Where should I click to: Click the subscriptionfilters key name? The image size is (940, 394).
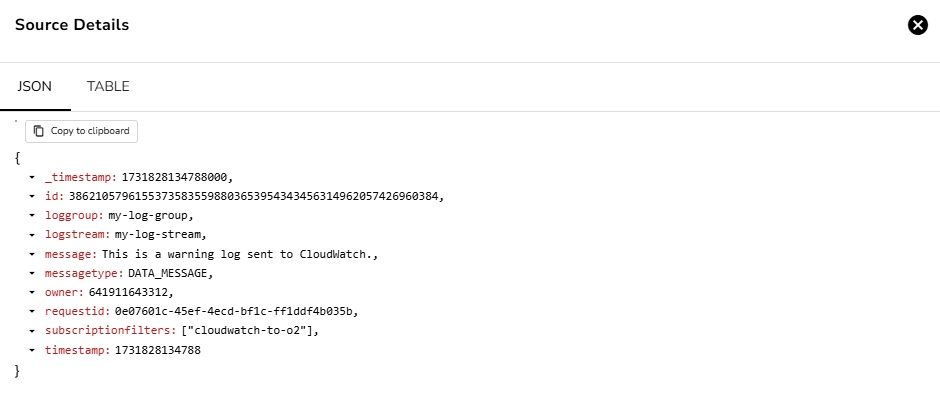(x=110, y=331)
